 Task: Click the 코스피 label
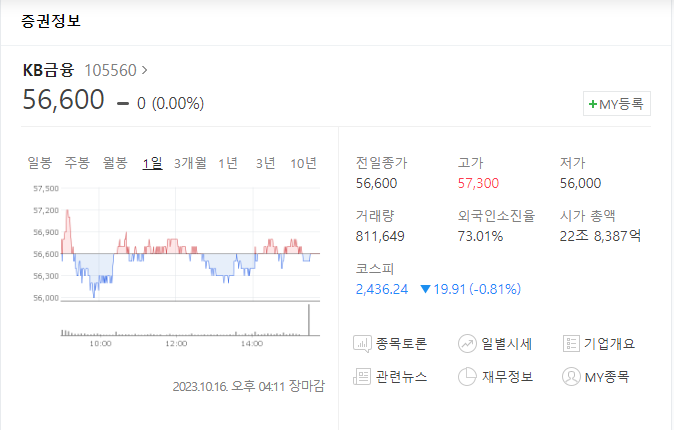point(375,269)
